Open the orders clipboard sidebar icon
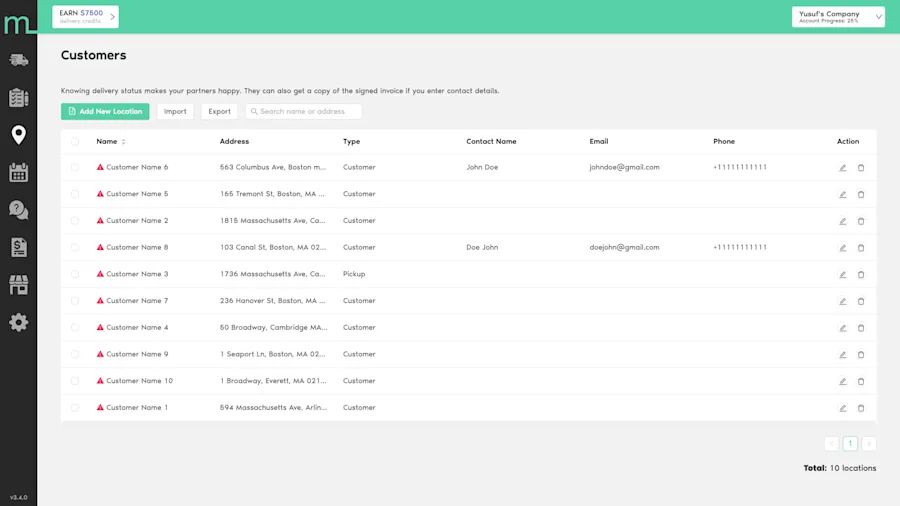 (18, 98)
